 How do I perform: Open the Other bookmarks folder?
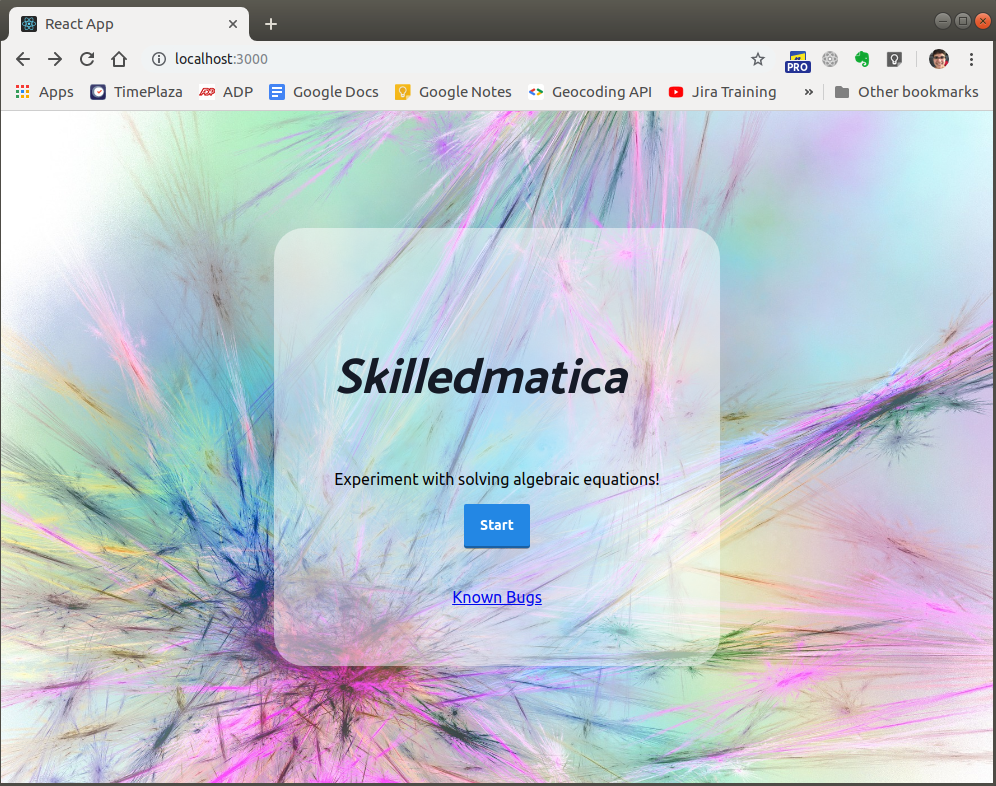pyautogui.click(x=906, y=92)
